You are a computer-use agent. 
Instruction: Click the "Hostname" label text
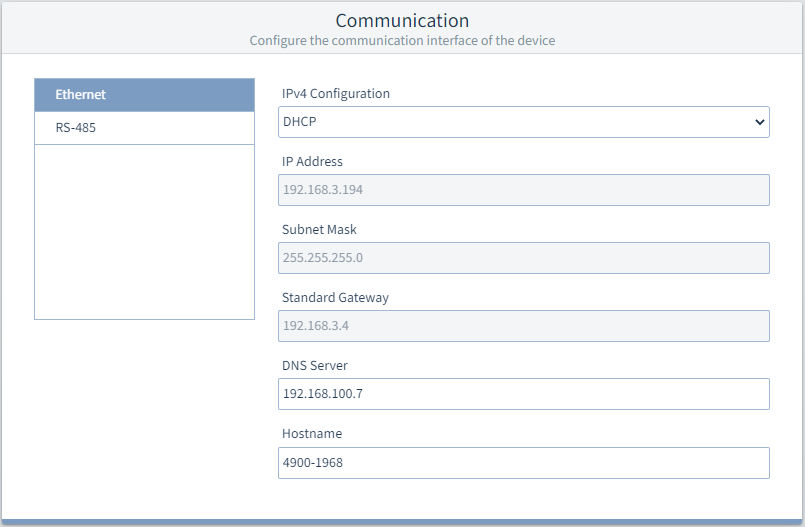(312, 434)
